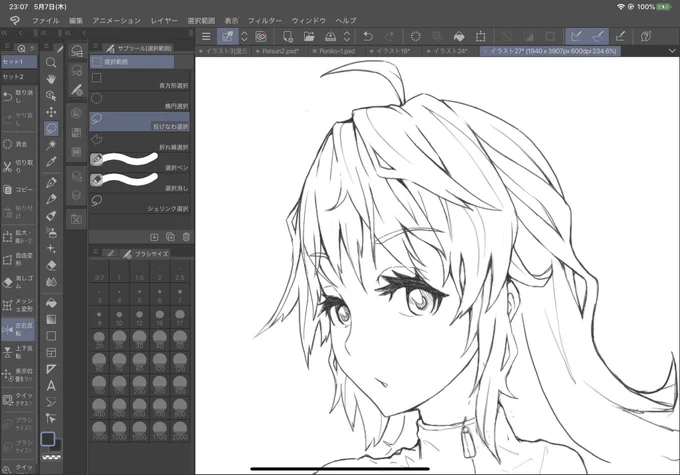Select the Auto select magic wand tool
Image resolution: width=680 pixels, height=475 pixels.
click(51, 145)
